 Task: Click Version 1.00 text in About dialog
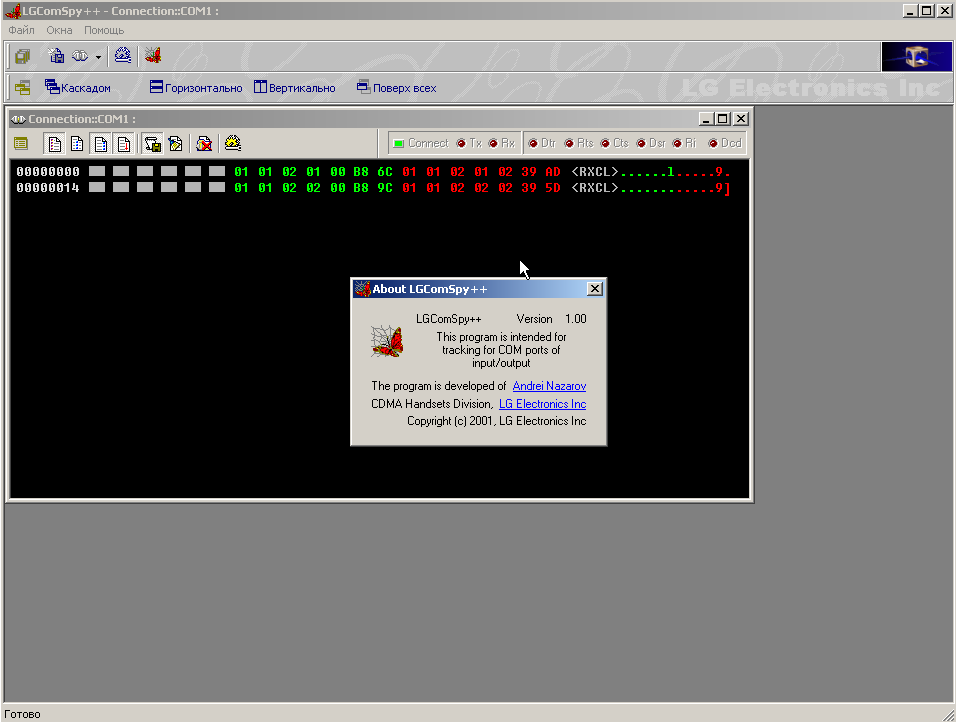coord(551,319)
